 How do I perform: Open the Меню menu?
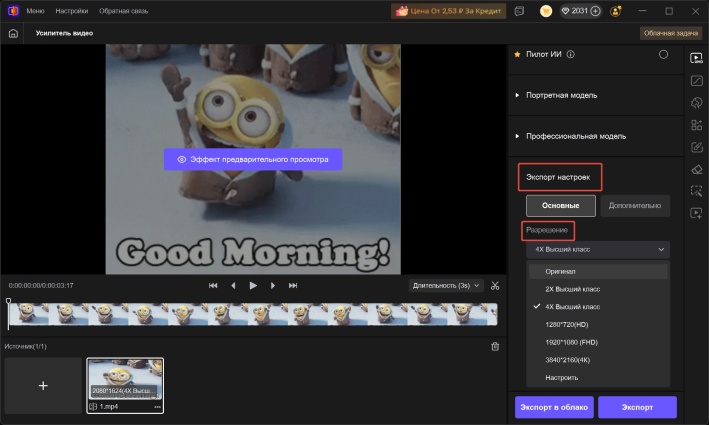click(35, 11)
